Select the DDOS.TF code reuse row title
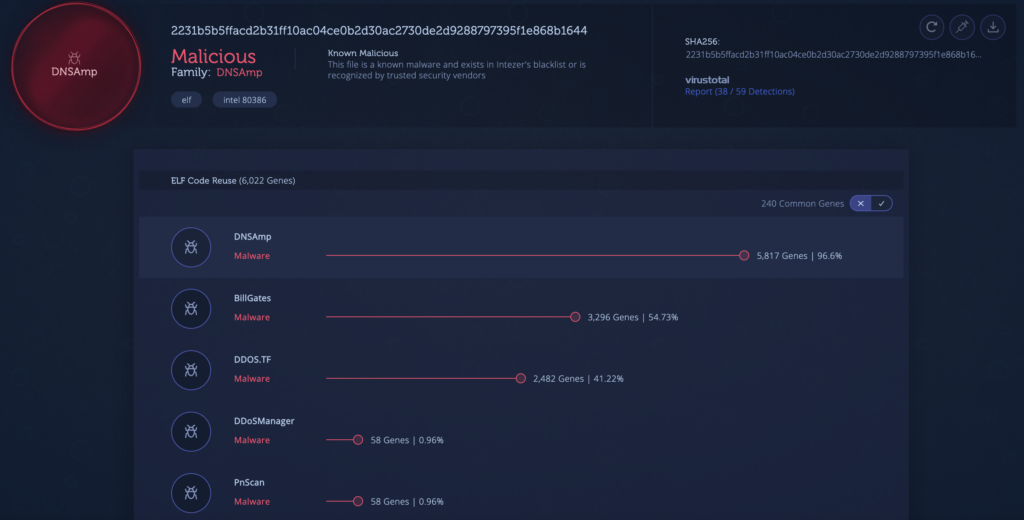 [252, 359]
